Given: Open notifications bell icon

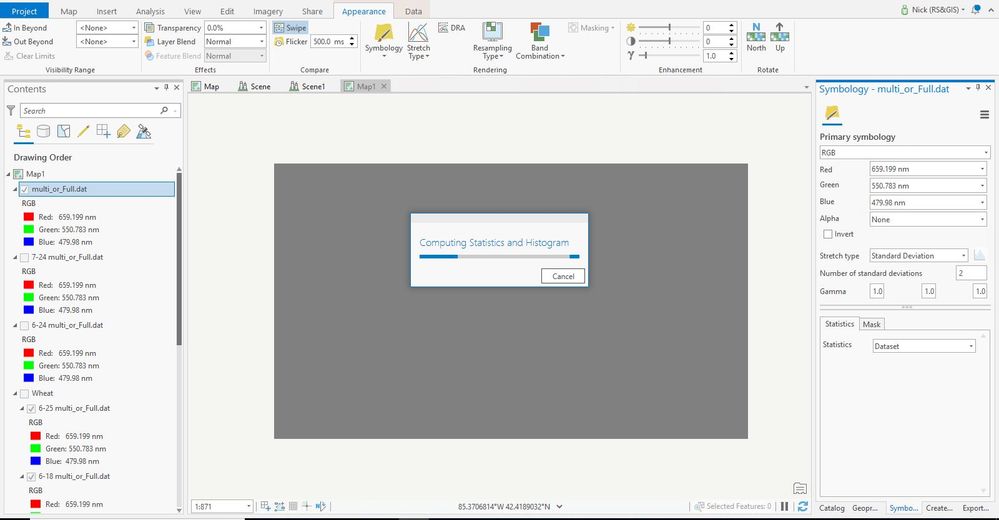Looking at the screenshot, I should coord(975,10).
